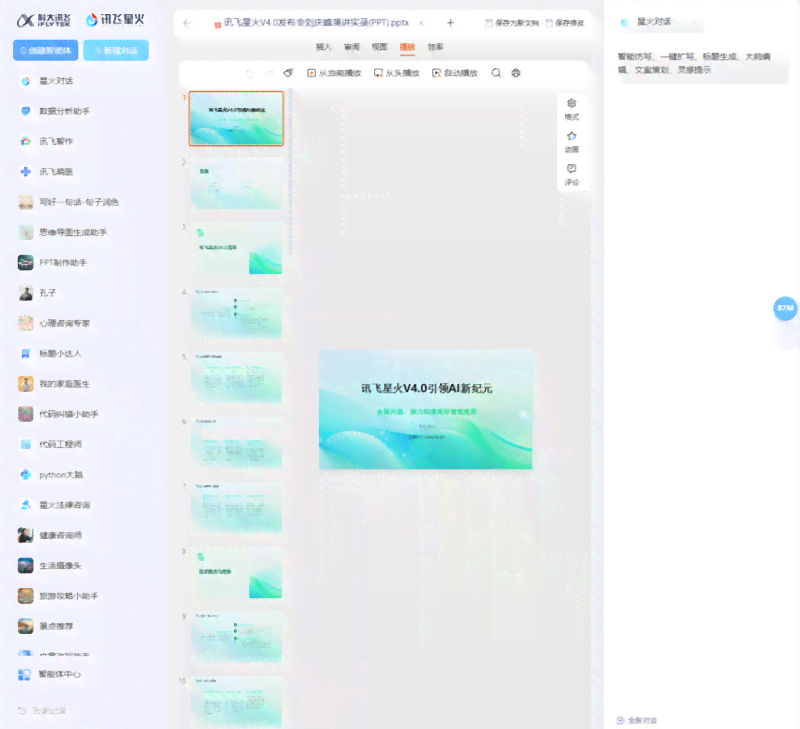
Task: Click 从头播放 in toolbar
Action: 396,73
